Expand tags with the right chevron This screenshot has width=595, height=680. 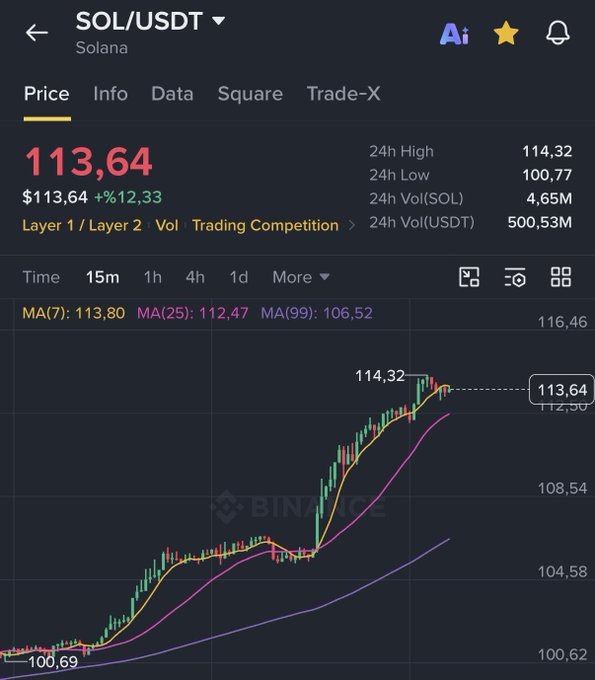tap(352, 225)
